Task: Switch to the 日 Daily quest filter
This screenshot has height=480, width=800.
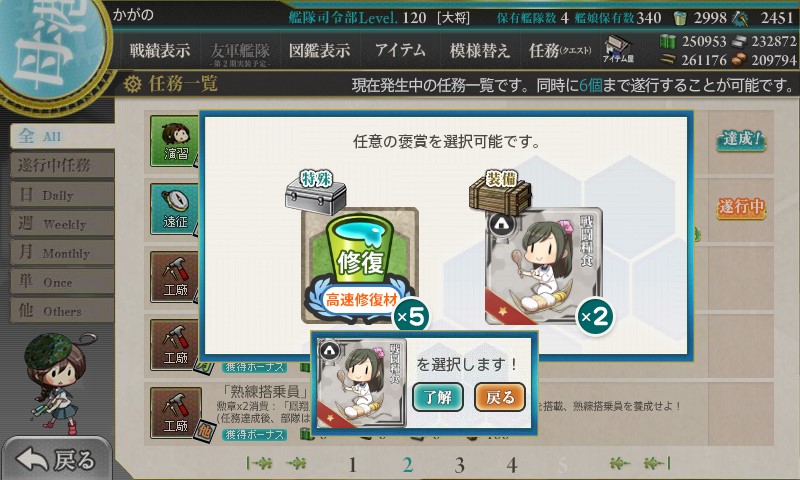Action: pos(62,195)
